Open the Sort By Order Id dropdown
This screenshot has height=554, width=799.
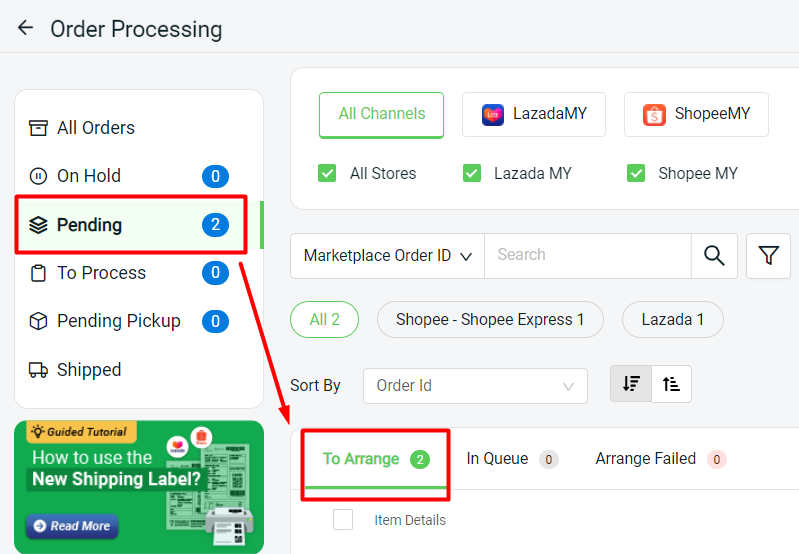pyautogui.click(x=475, y=386)
